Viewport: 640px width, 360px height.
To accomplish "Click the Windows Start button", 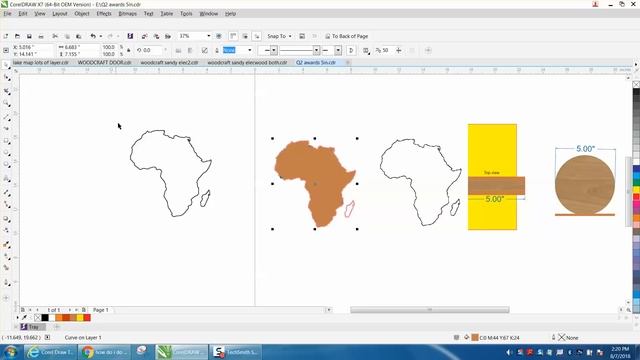I will (x=10, y=352).
